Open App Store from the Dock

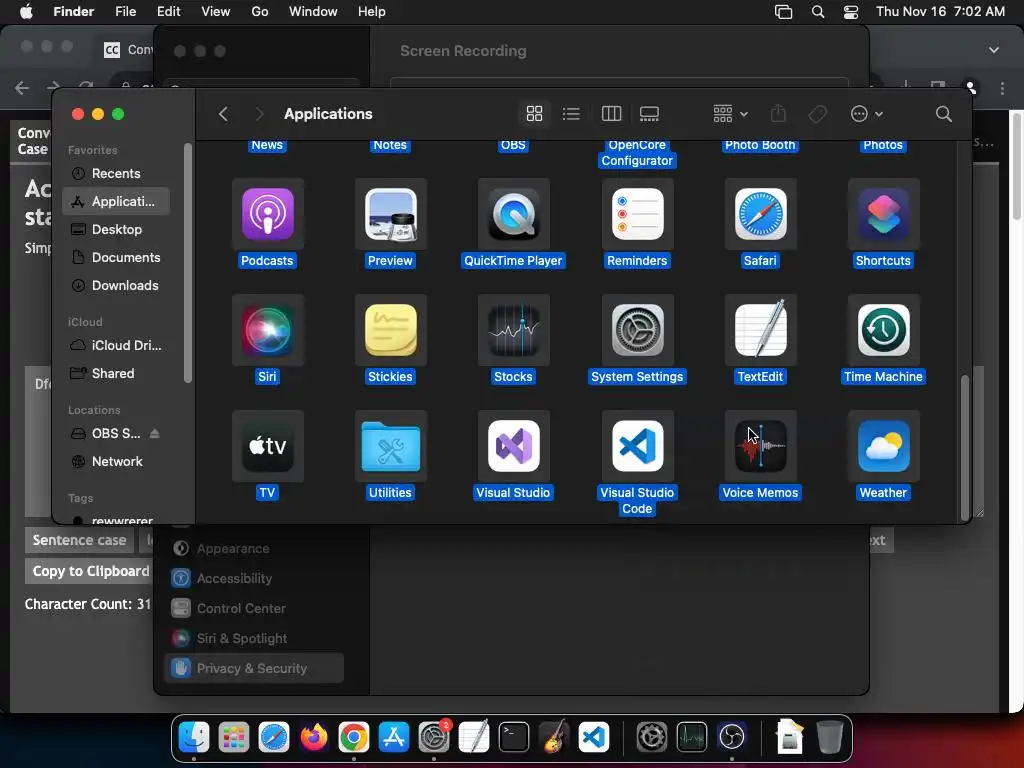point(393,737)
